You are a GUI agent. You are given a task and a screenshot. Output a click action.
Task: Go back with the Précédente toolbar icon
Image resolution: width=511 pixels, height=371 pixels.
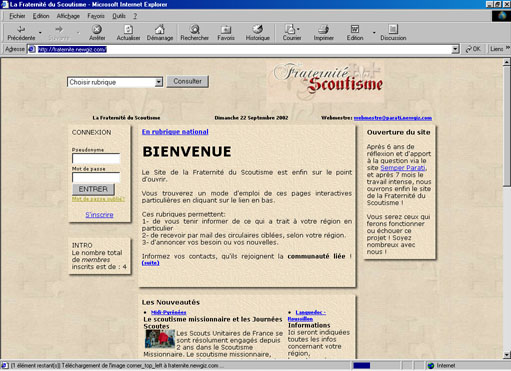tap(21, 33)
